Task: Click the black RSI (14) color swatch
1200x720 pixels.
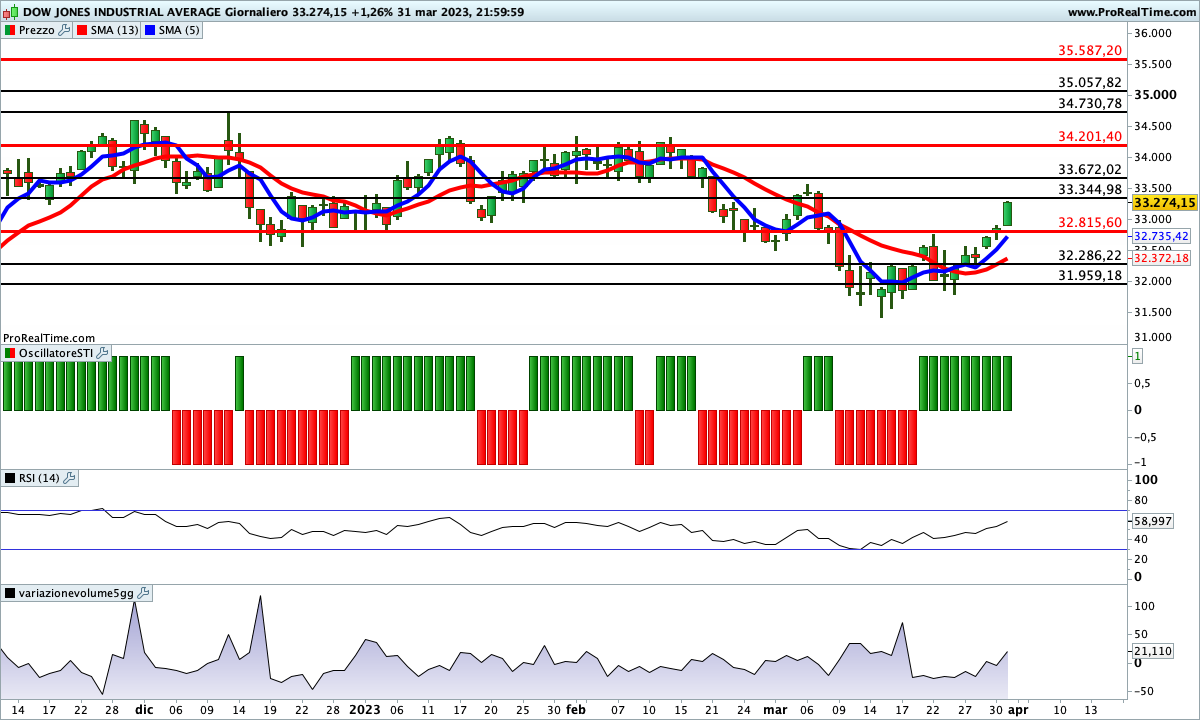Action: click(x=10, y=478)
